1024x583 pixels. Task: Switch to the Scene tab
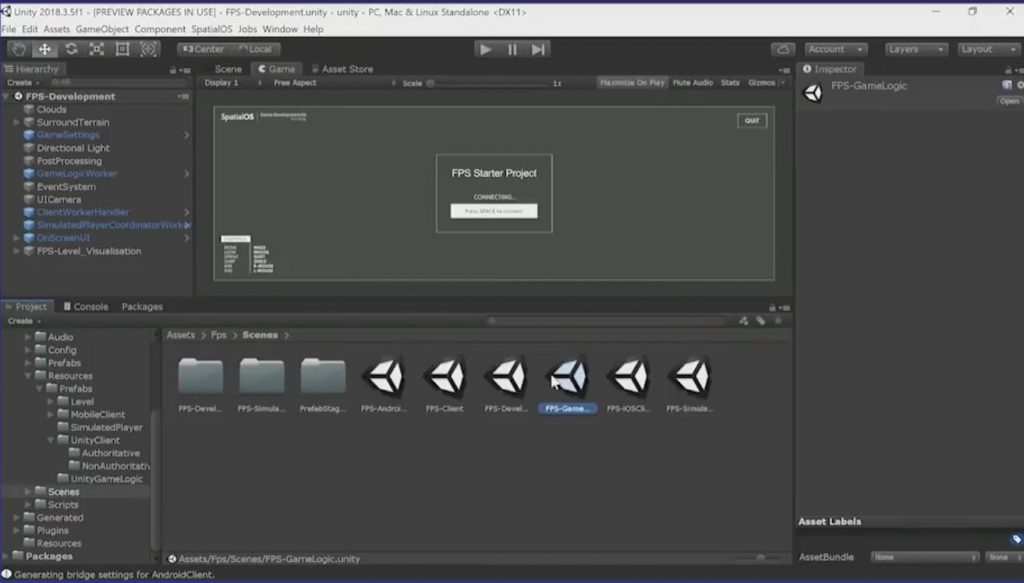click(x=226, y=69)
